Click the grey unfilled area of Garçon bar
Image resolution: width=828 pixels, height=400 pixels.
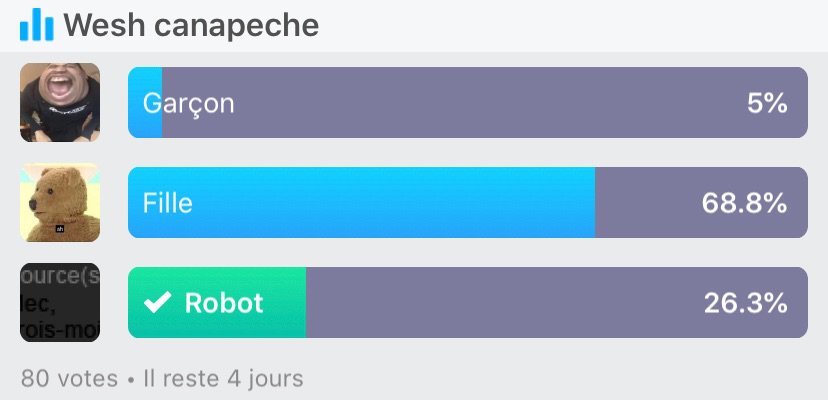(485, 103)
